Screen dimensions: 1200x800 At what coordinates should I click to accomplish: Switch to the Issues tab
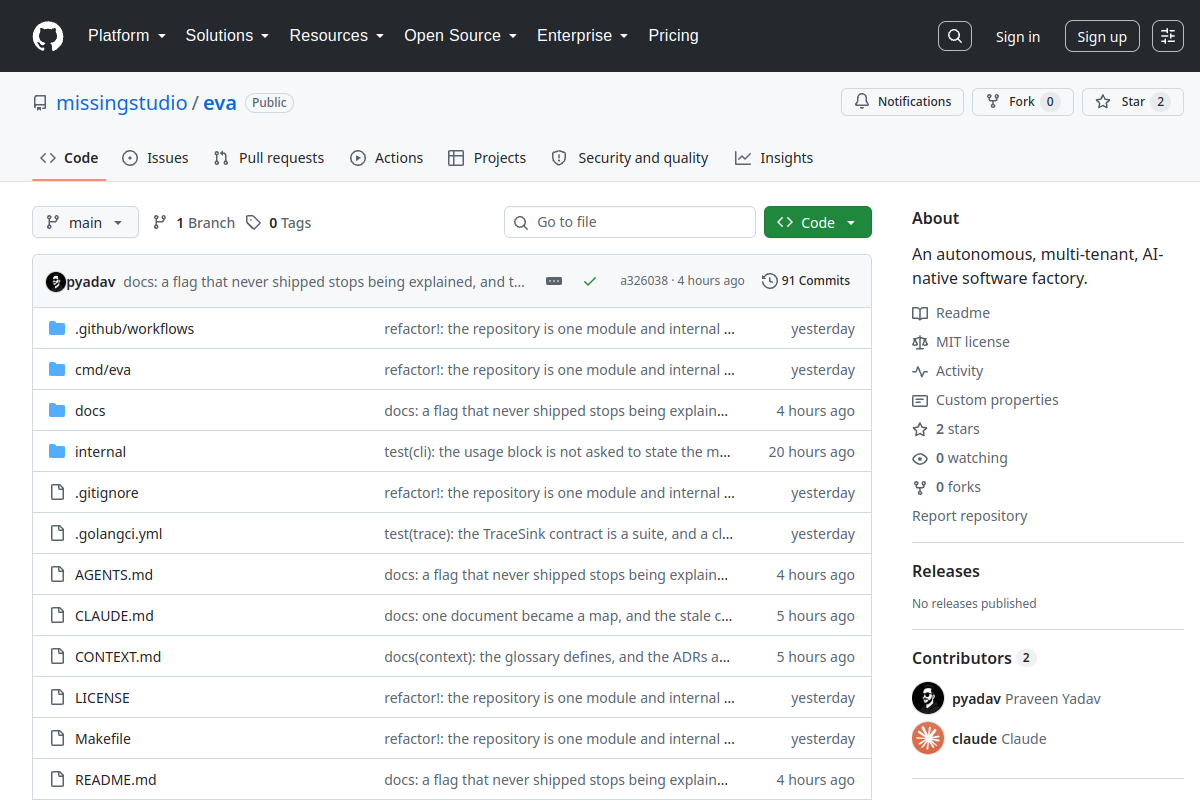pyautogui.click(x=155, y=158)
